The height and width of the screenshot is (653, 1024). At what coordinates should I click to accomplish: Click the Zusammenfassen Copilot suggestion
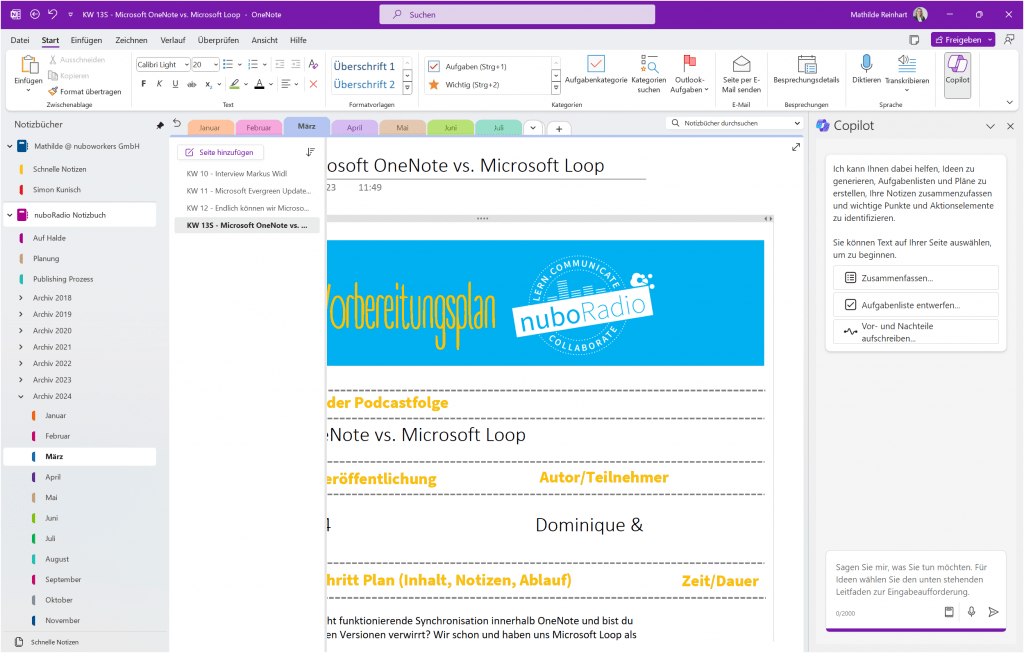pos(915,277)
